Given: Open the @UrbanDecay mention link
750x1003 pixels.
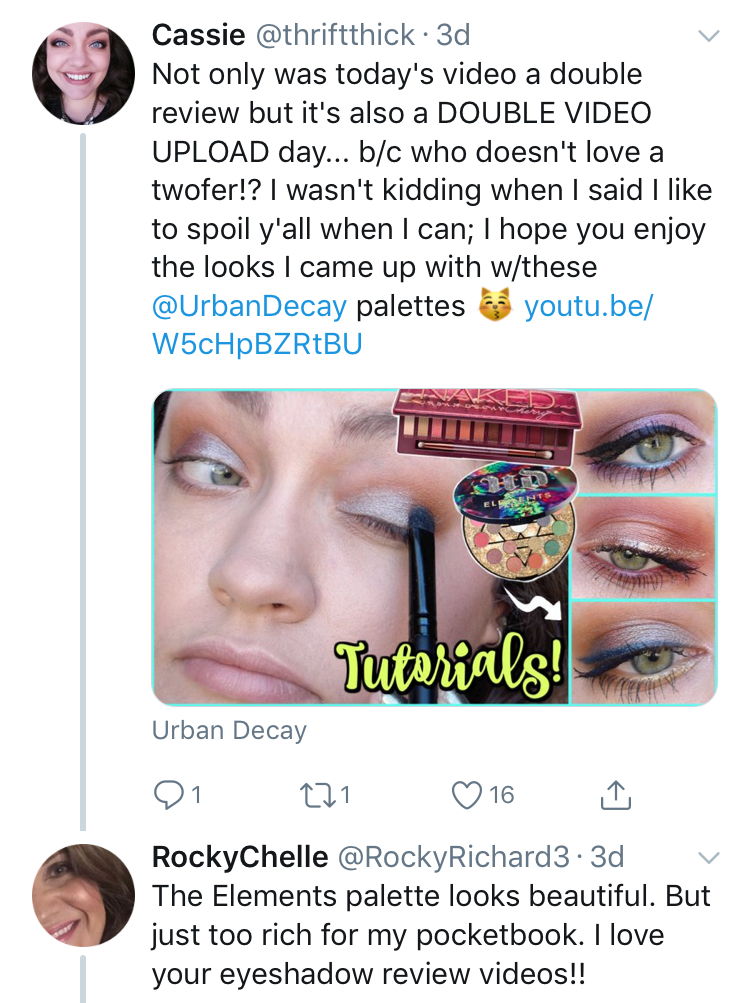Looking at the screenshot, I should [249, 306].
